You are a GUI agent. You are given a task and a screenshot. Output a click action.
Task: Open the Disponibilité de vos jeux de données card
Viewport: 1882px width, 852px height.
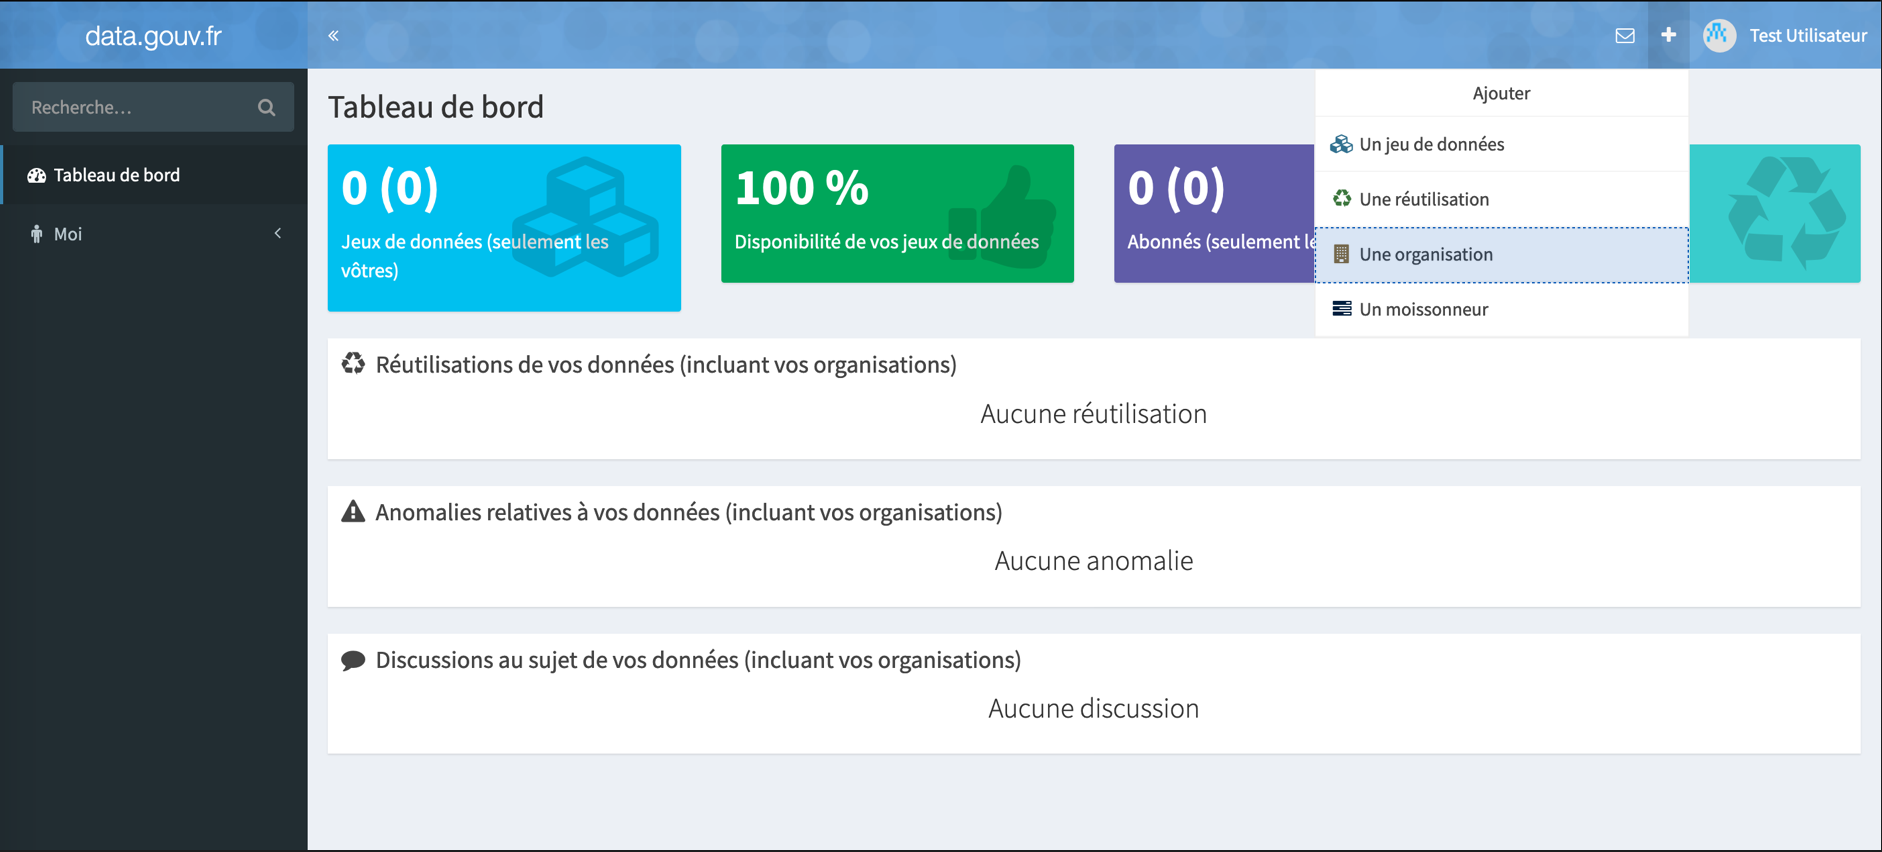(897, 213)
